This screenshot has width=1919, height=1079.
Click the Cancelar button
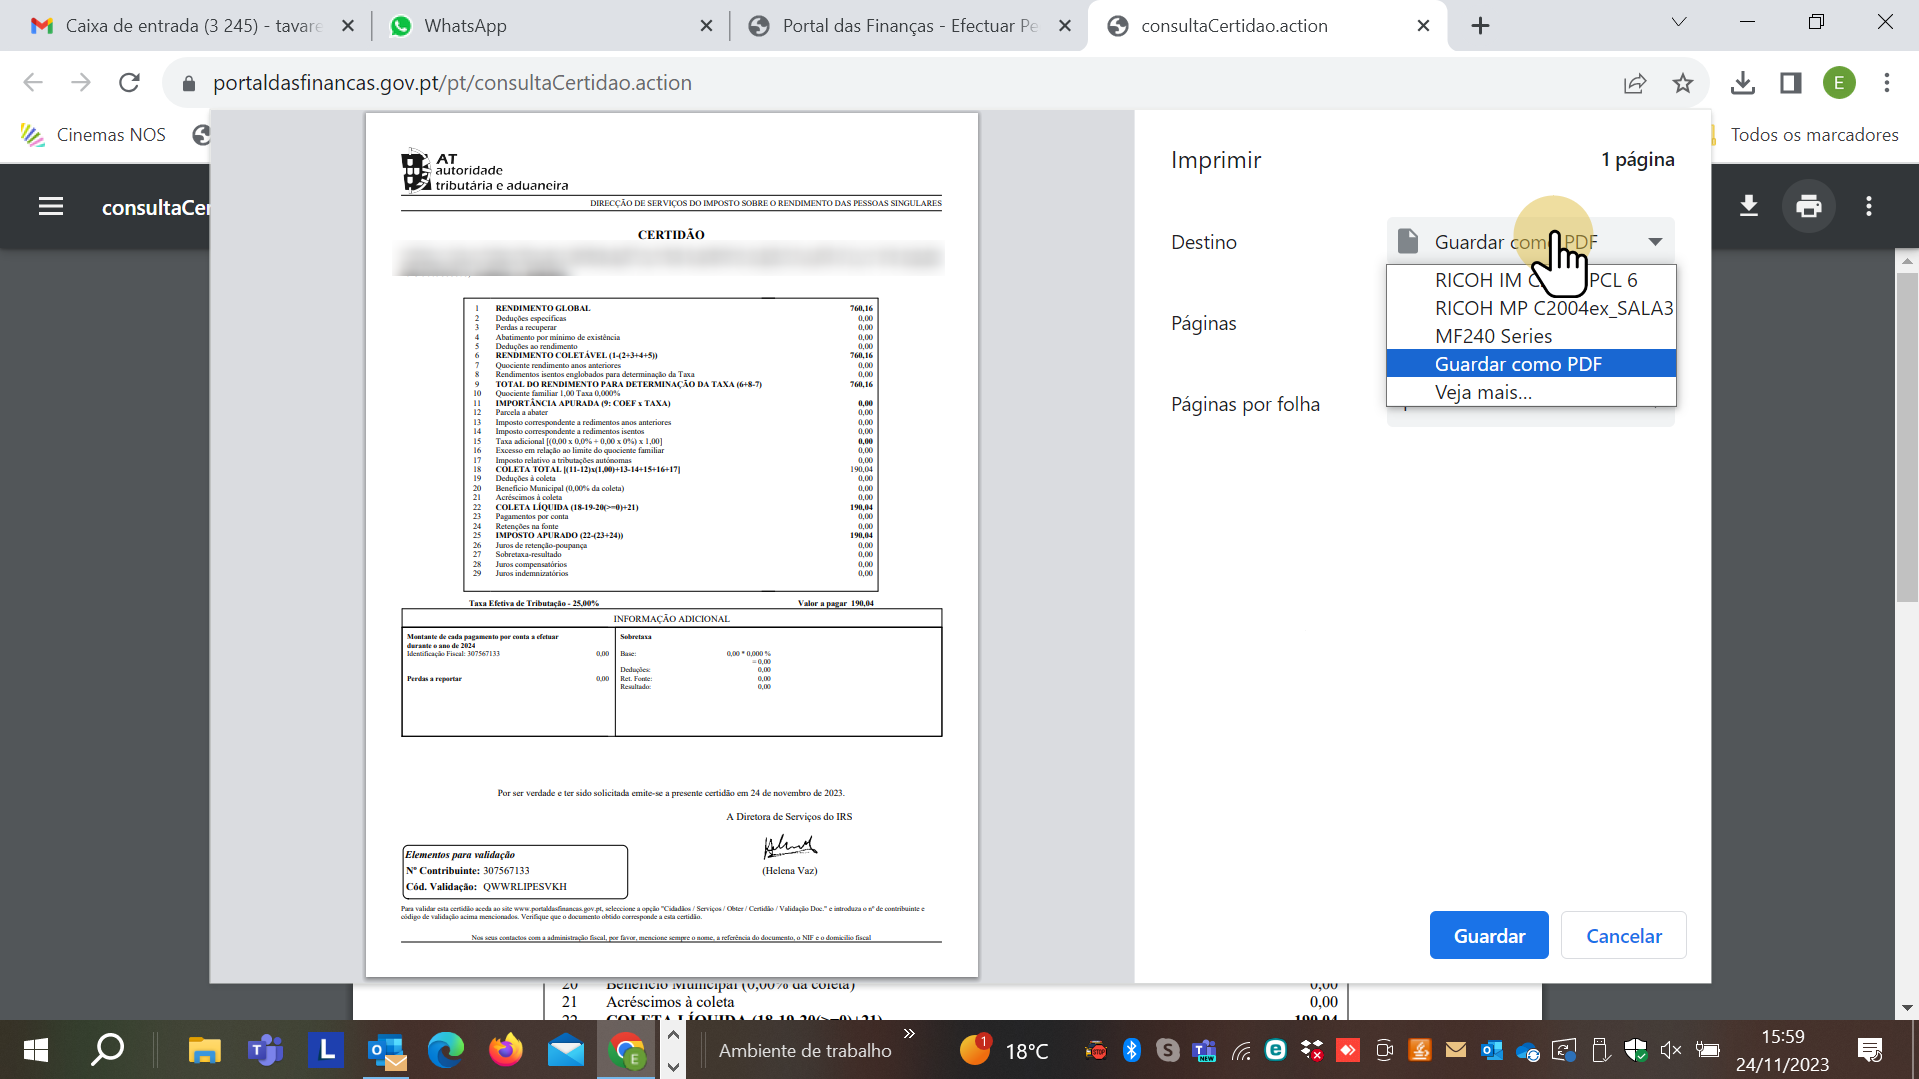[x=1623, y=936]
